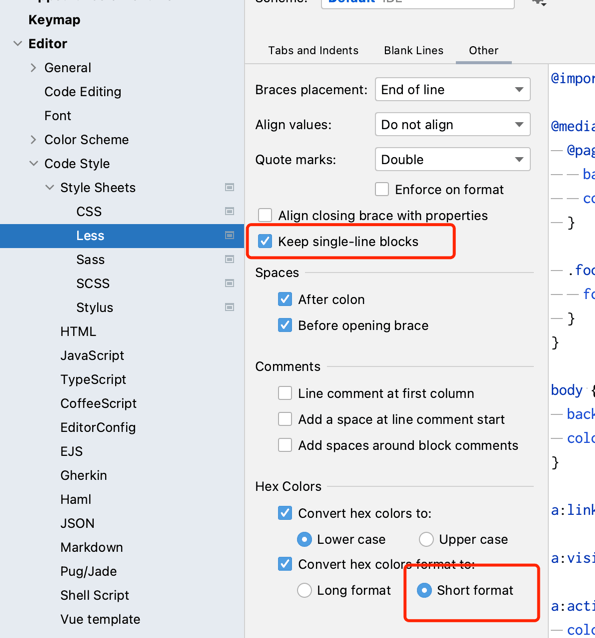Uncheck Keep single-line blocks
The height and width of the screenshot is (638, 595).
(265, 241)
